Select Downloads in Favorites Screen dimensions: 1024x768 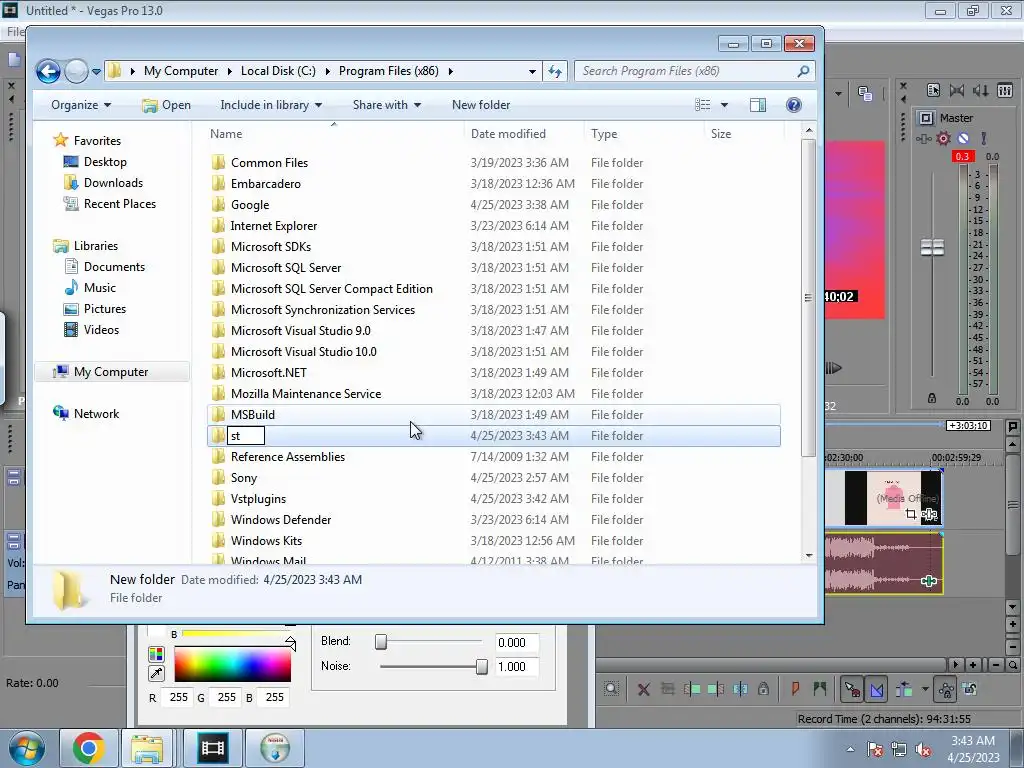[x=113, y=183]
